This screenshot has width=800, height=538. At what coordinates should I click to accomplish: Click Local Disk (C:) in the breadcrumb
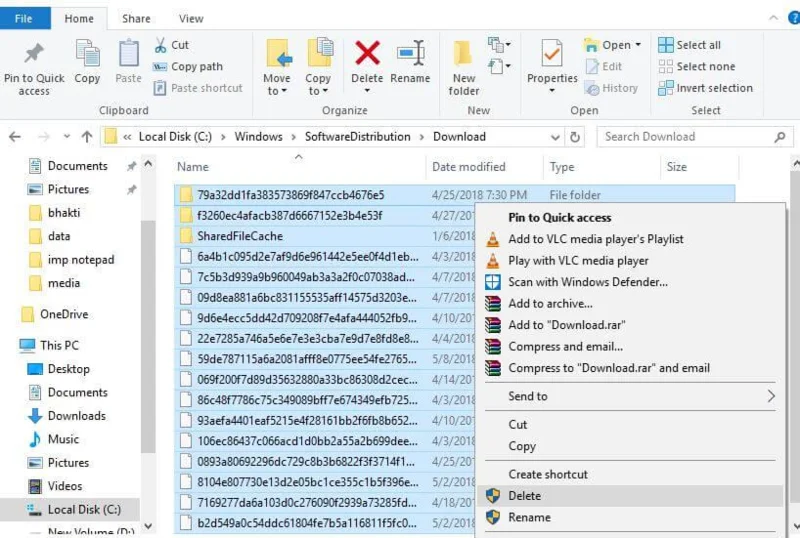tap(175, 137)
